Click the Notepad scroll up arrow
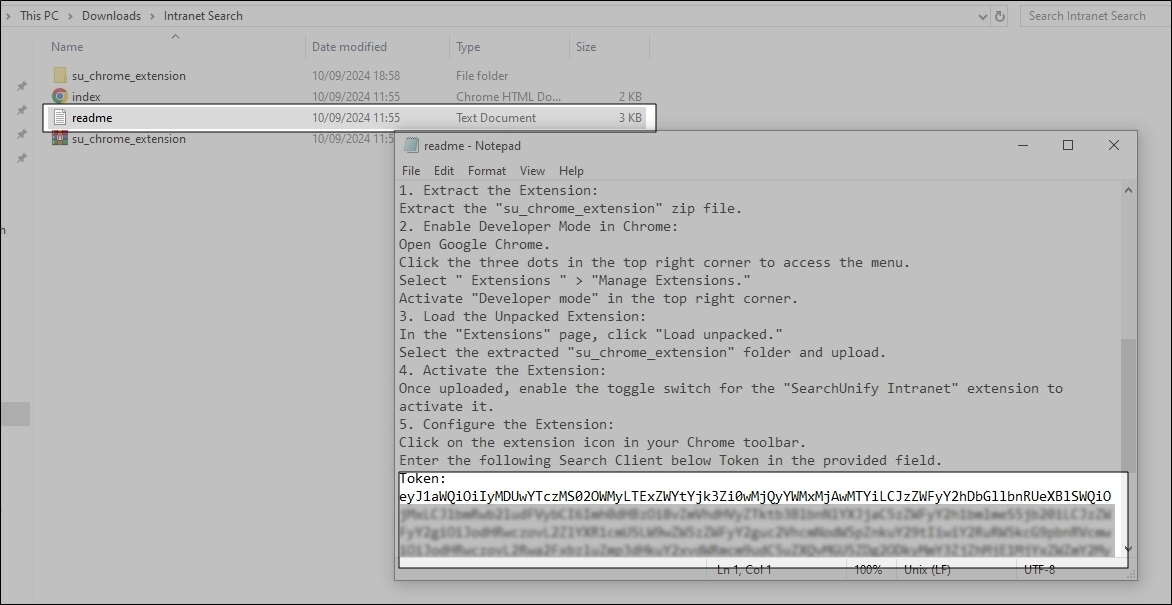 [1128, 190]
